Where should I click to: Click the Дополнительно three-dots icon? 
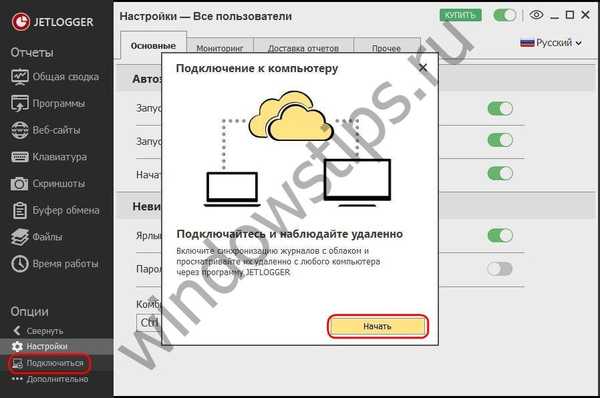[17, 379]
